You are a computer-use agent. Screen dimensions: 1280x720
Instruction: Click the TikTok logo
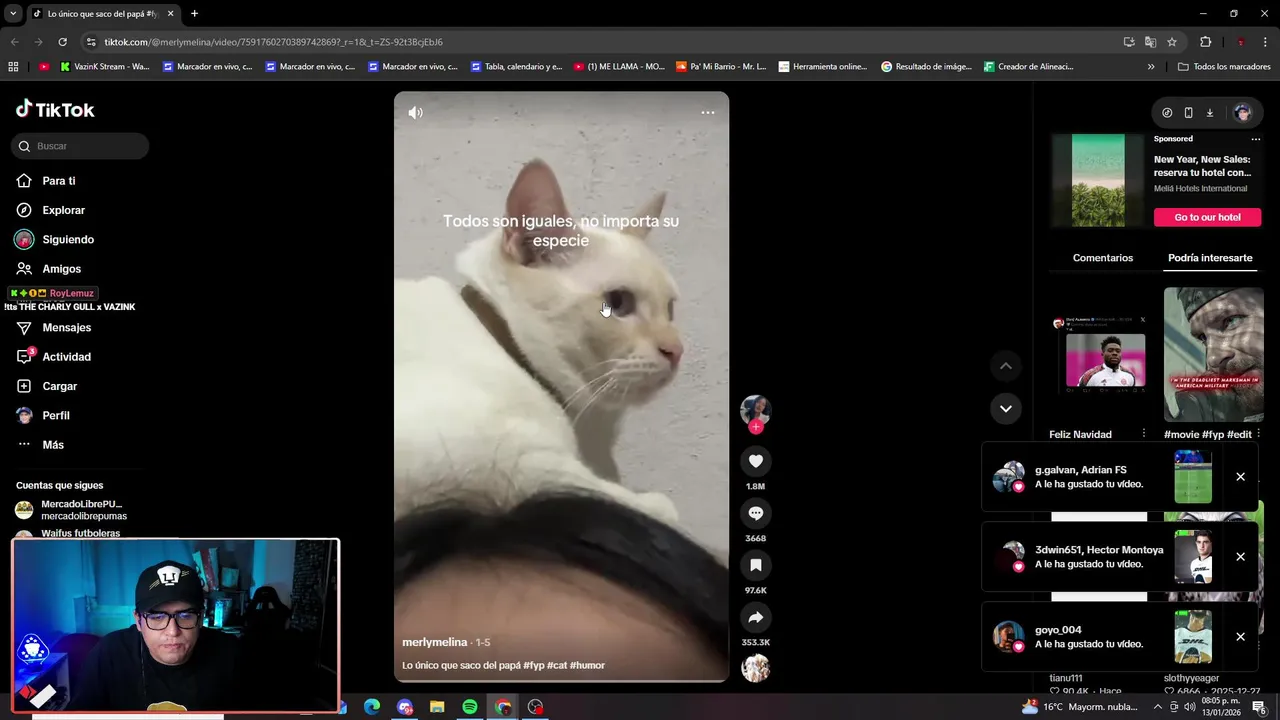(x=55, y=109)
